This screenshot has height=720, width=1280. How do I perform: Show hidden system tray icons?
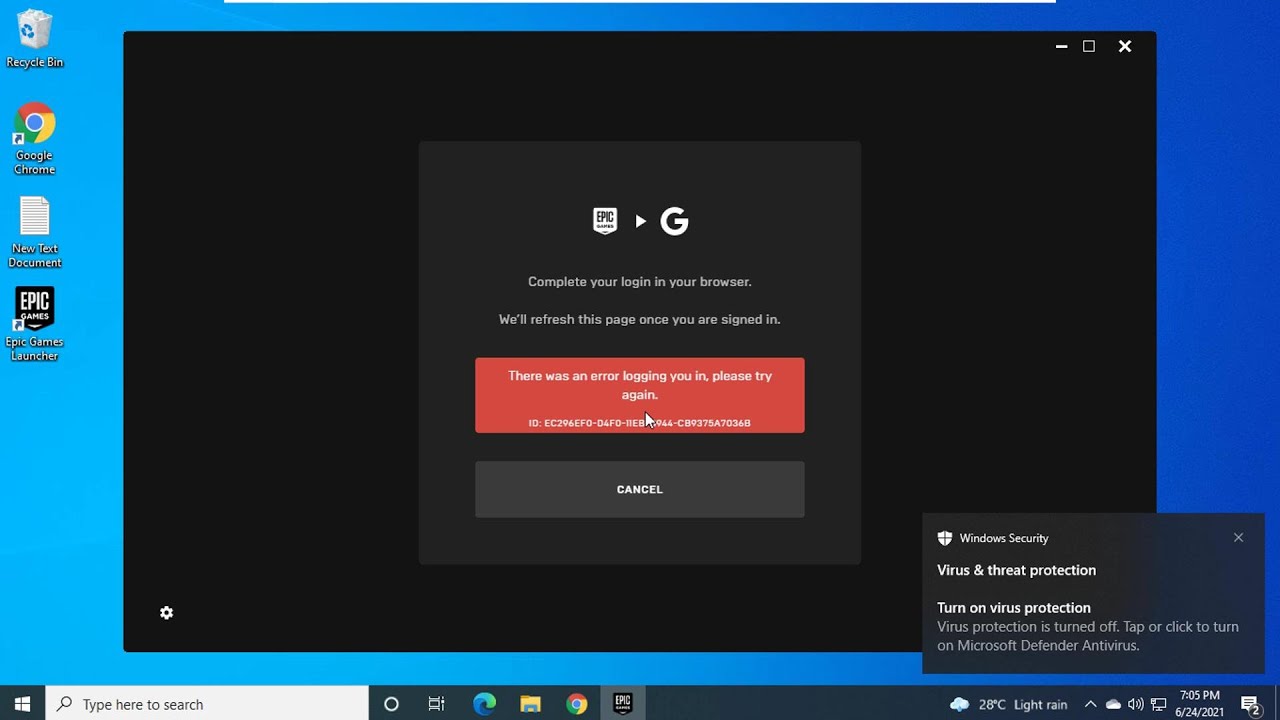pos(1090,704)
